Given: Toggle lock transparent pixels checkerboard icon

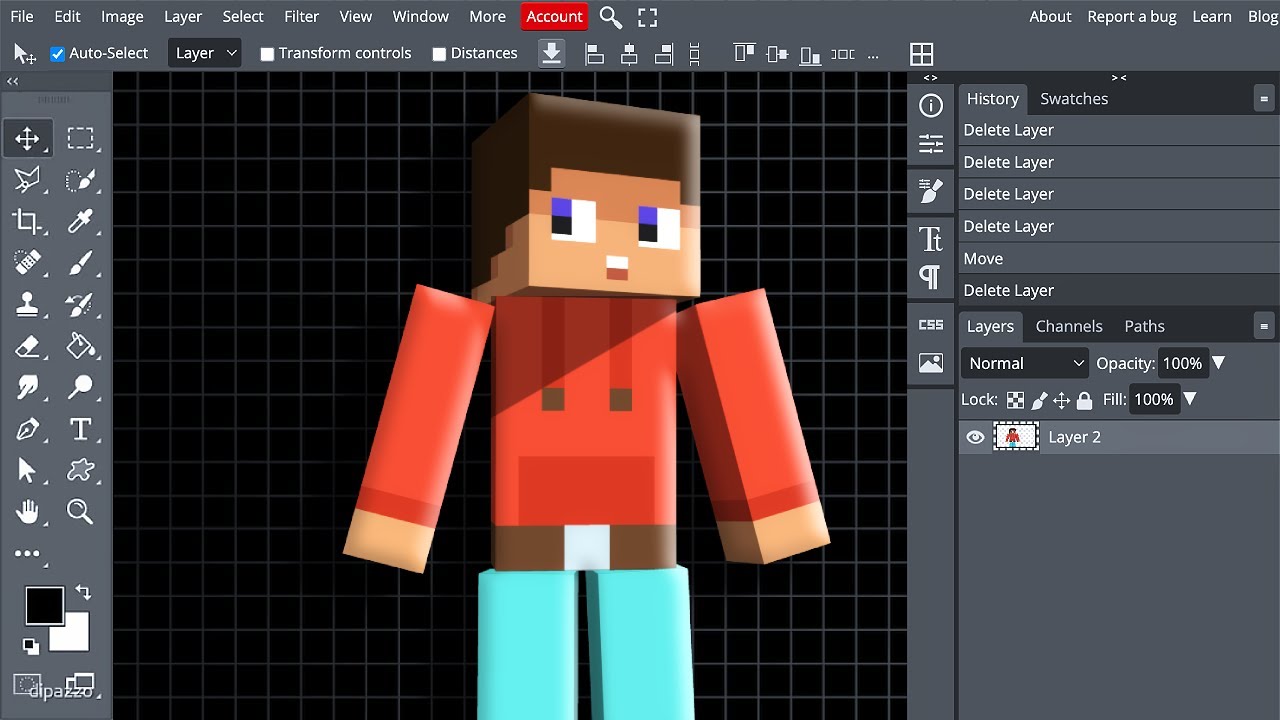Looking at the screenshot, I should 1015,400.
